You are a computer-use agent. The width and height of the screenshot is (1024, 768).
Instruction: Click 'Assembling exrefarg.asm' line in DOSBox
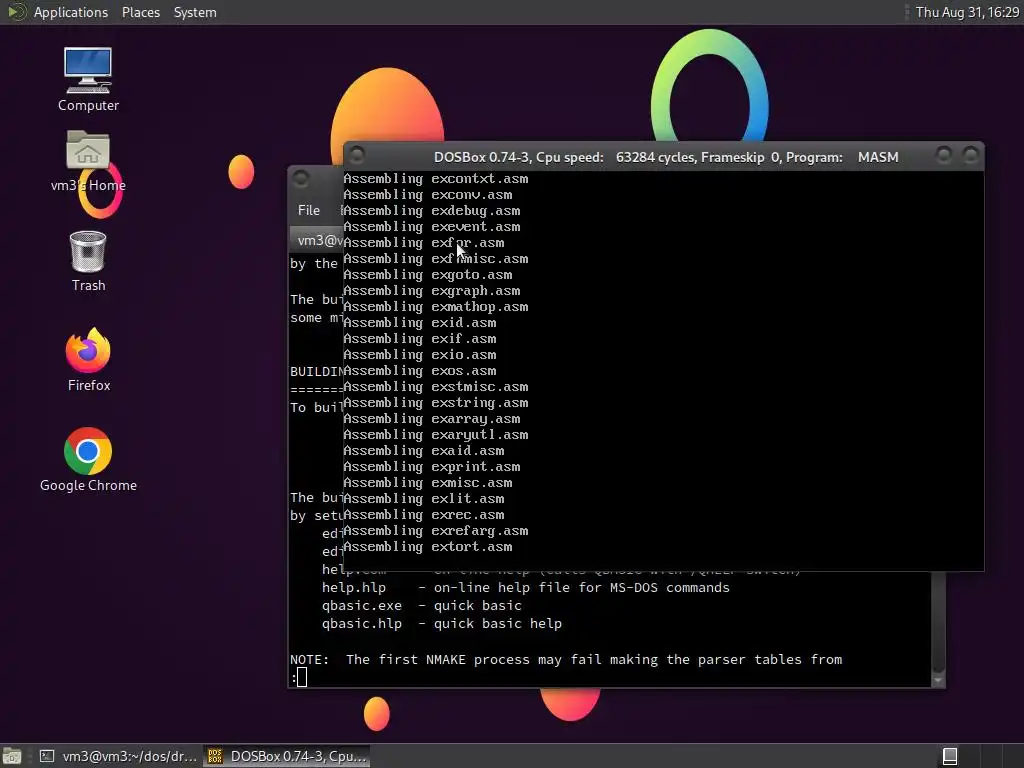click(436, 530)
